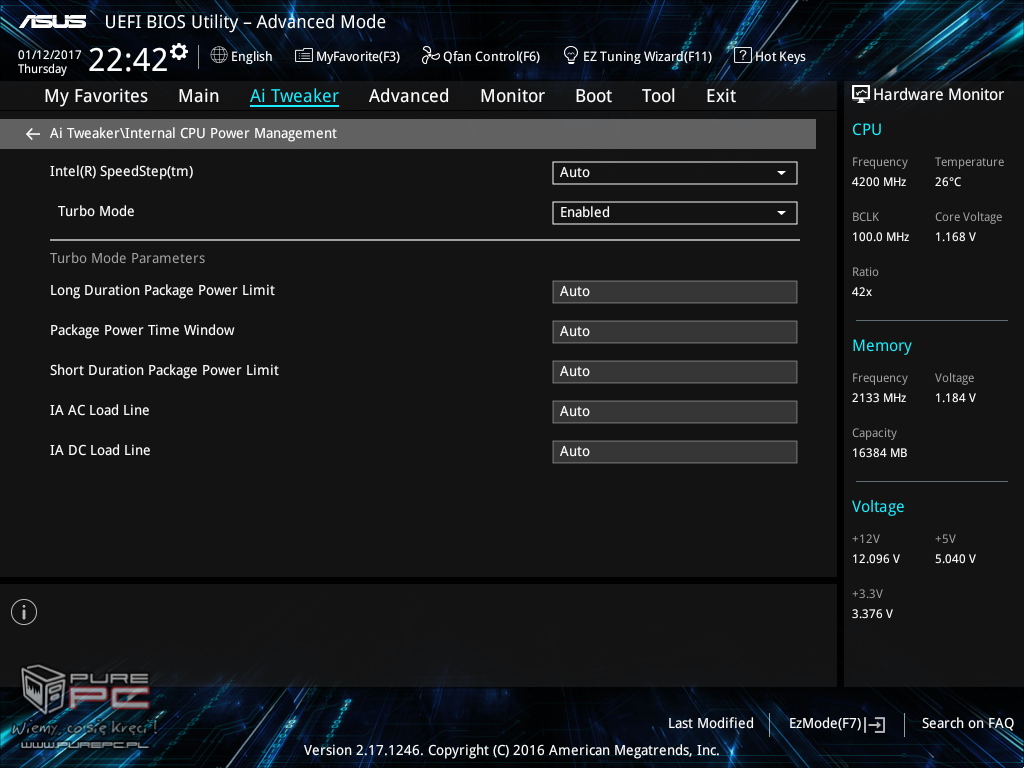The image size is (1024, 768).
Task: Go to the My Favorites tab
Action: (96, 96)
